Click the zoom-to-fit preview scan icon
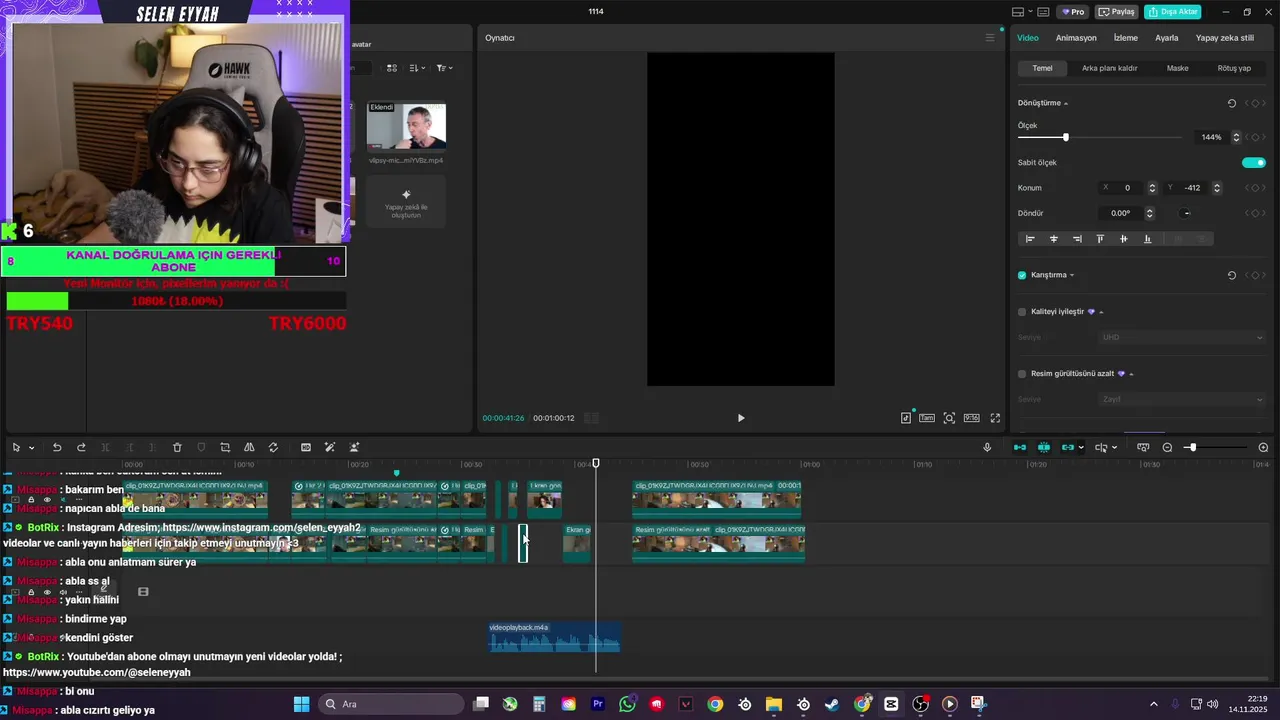The image size is (1280, 720). 949,418
